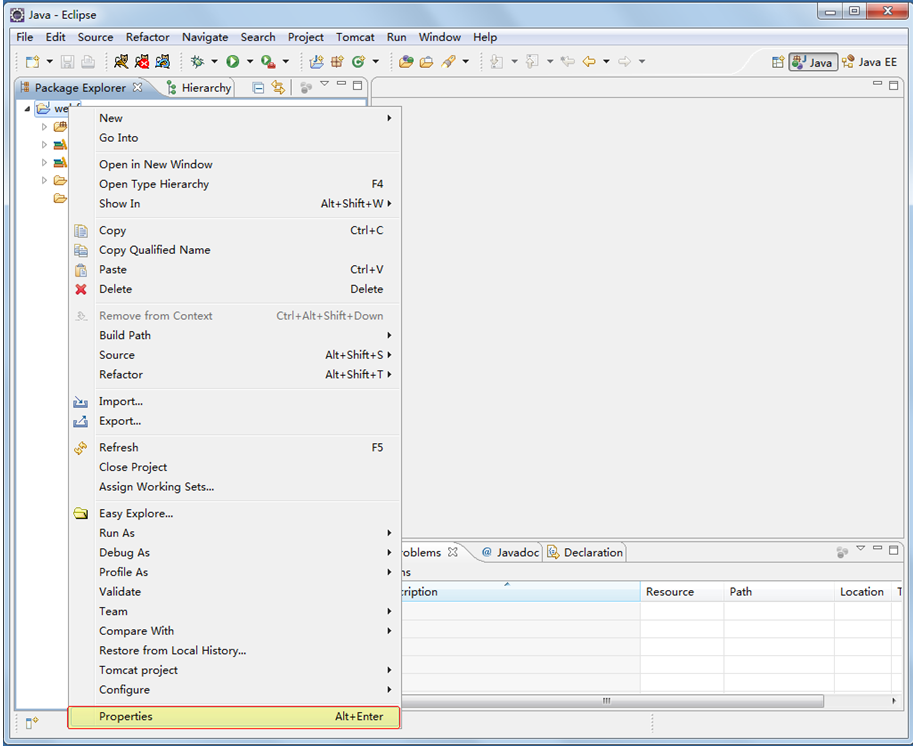
Task: Click the Last Edit Location icon
Action: pos(568,61)
